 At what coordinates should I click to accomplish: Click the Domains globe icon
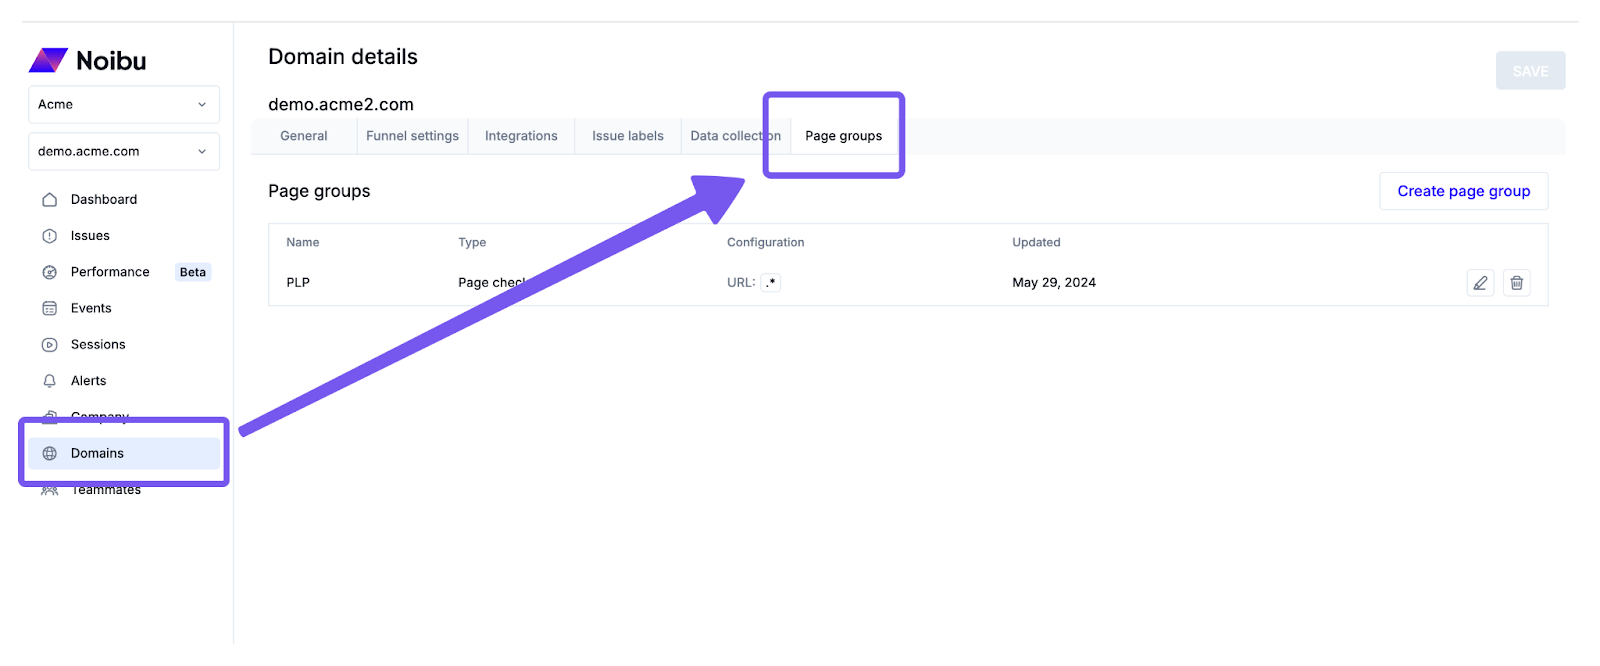coord(50,454)
